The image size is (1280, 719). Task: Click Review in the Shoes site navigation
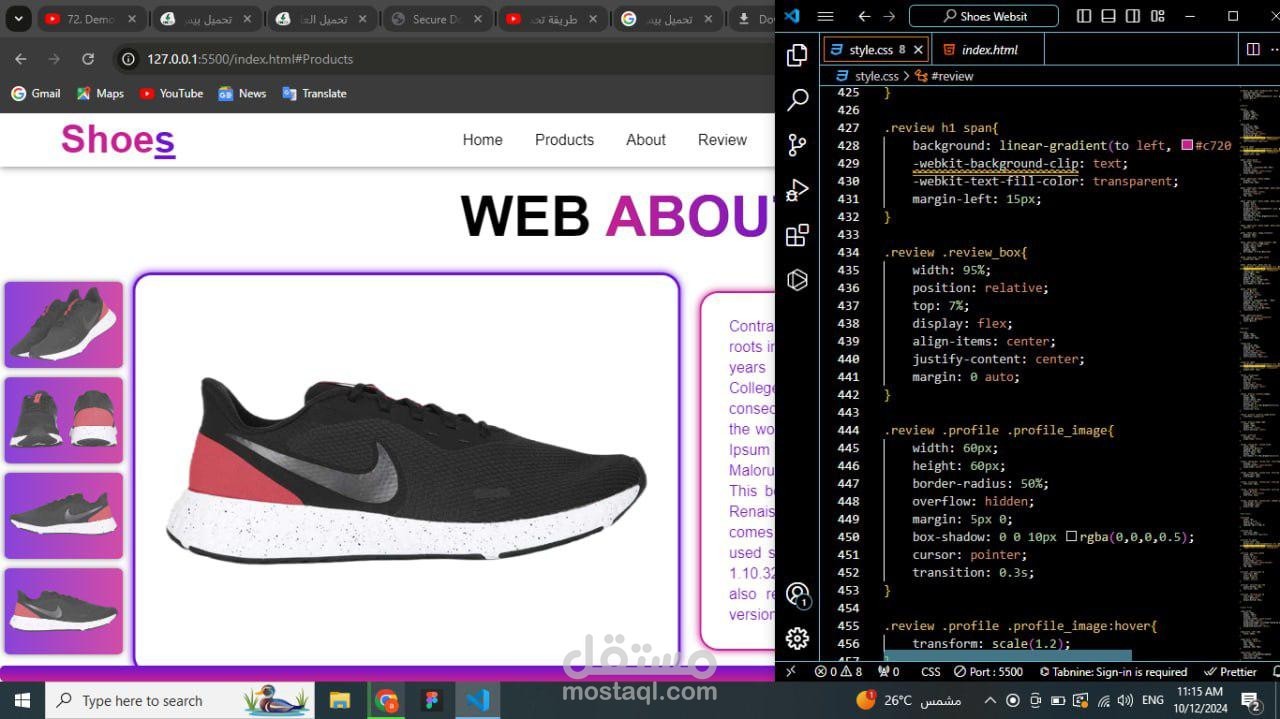point(722,140)
